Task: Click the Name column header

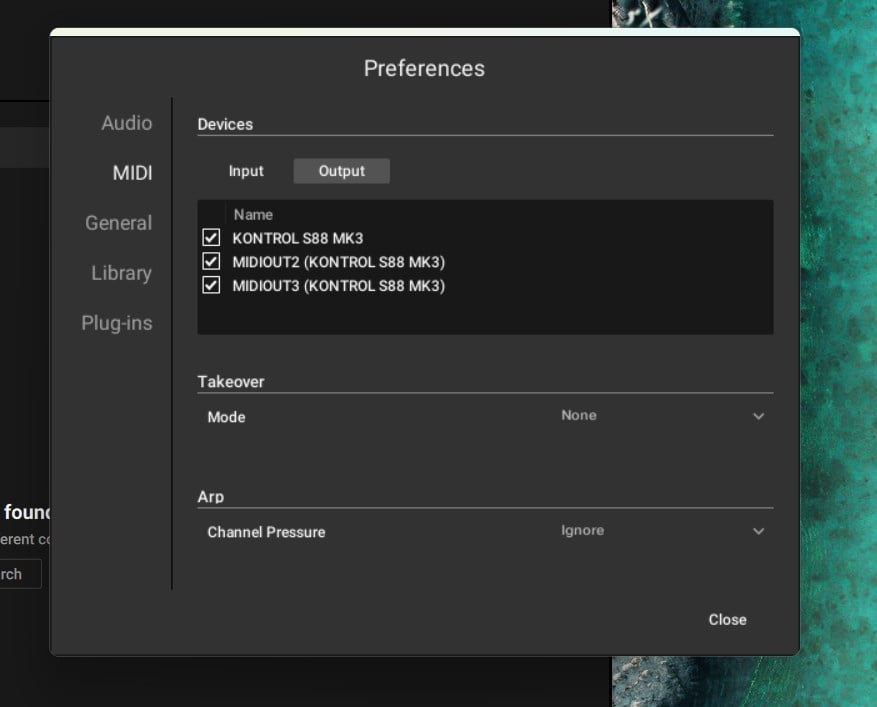Action: click(253, 215)
